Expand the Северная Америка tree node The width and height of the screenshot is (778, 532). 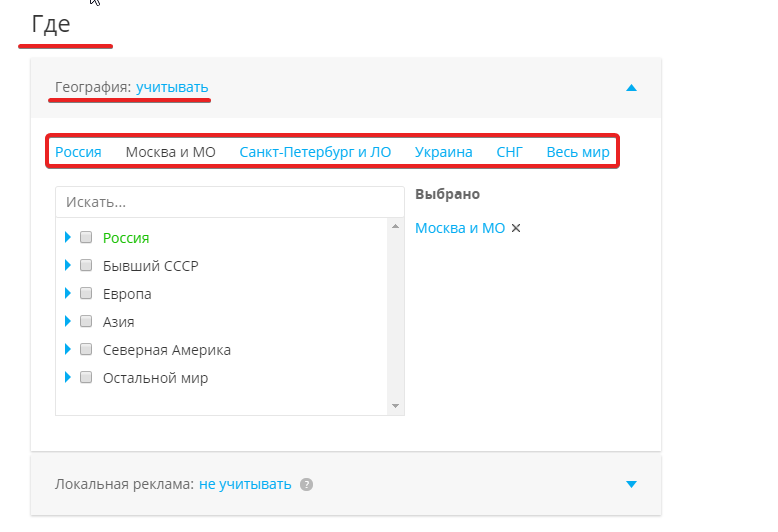tap(68, 349)
